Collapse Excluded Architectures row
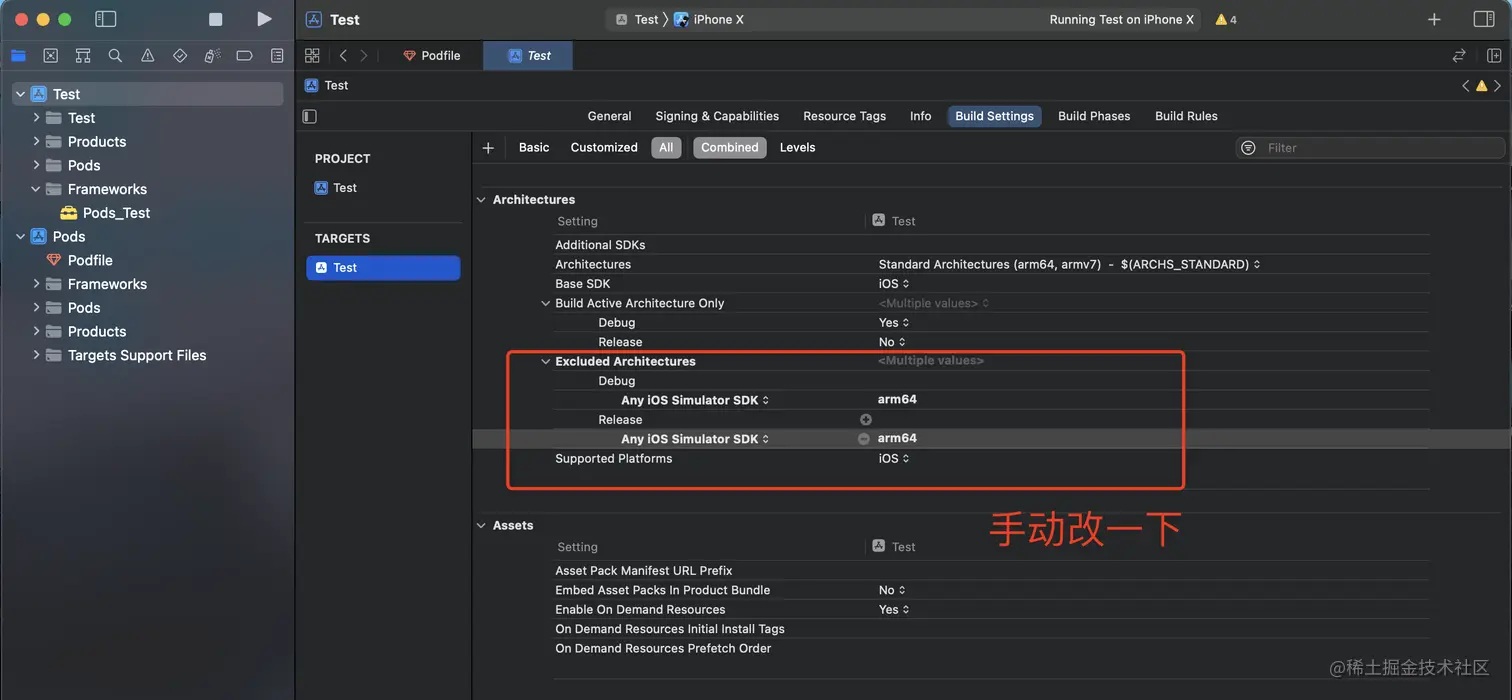The width and height of the screenshot is (1512, 700). 545,362
